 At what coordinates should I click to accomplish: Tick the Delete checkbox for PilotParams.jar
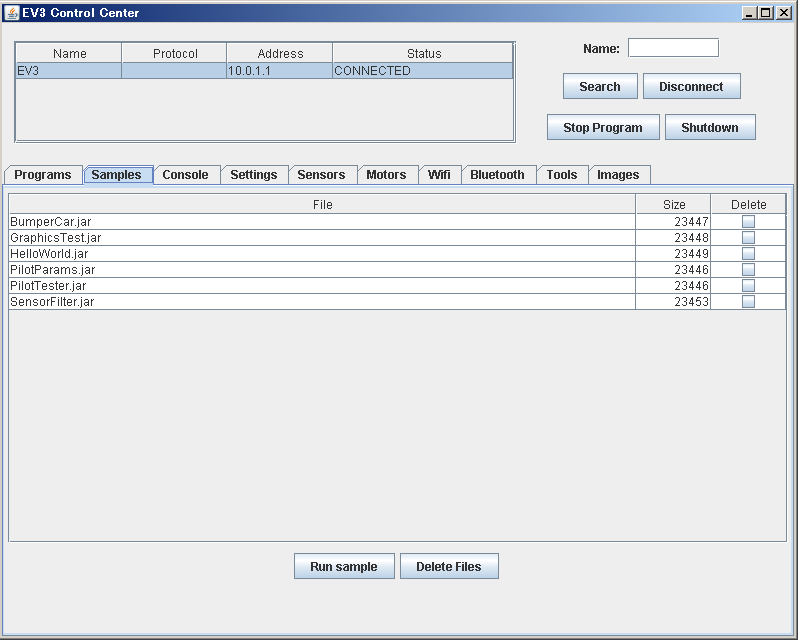pos(748,270)
